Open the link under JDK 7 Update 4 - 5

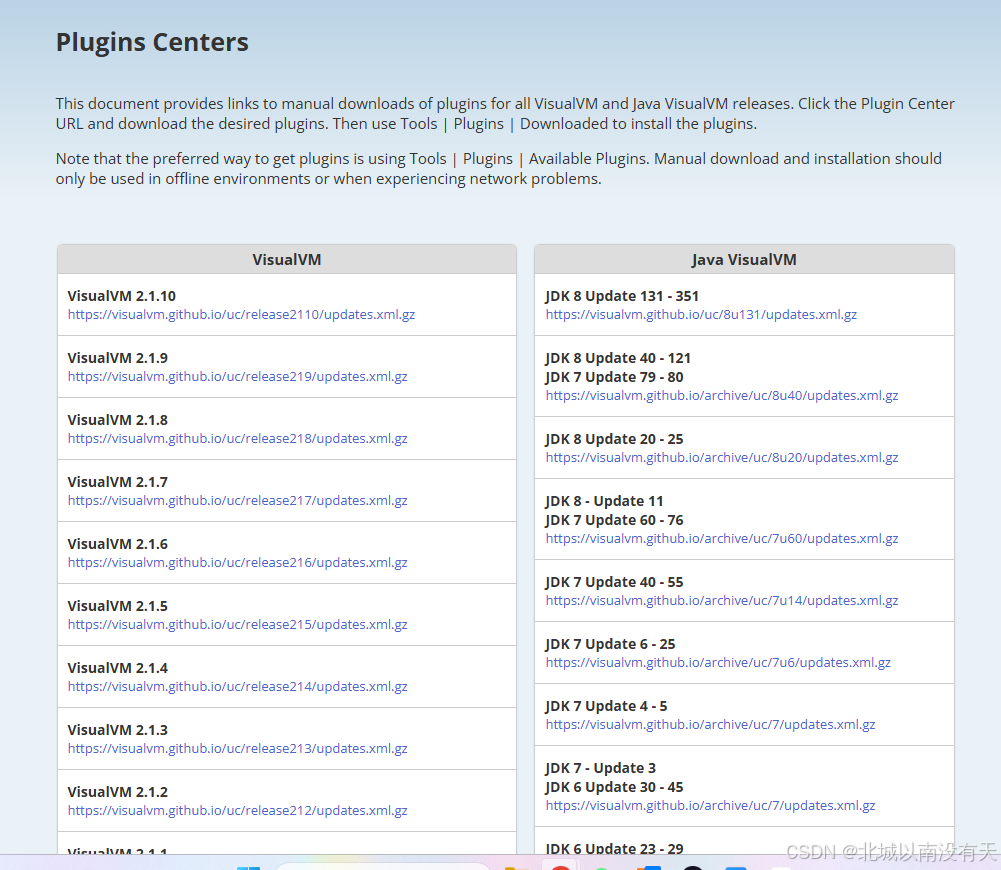click(x=711, y=724)
